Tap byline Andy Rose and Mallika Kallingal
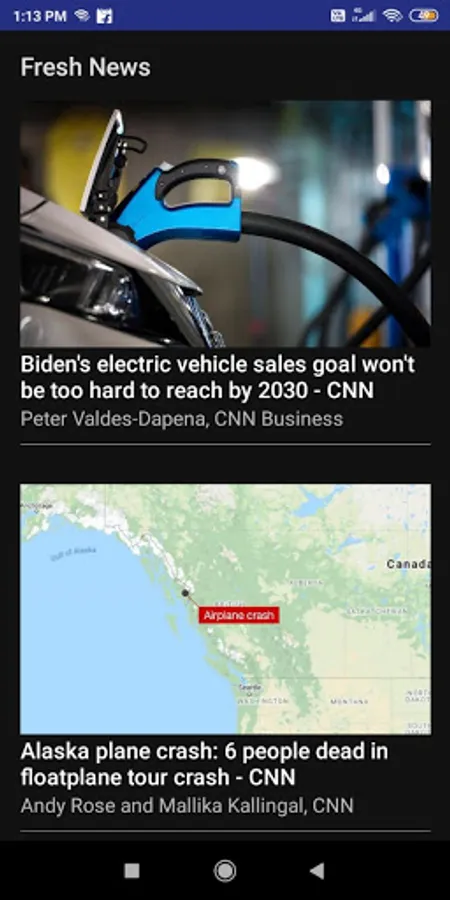Screen dimensions: 450x900 tap(187, 805)
